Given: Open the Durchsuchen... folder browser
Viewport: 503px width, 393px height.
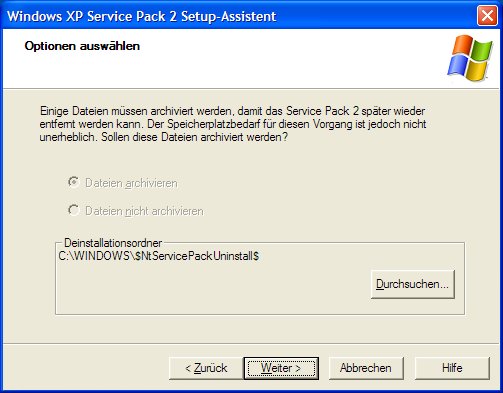Looking at the screenshot, I should tap(412, 284).
